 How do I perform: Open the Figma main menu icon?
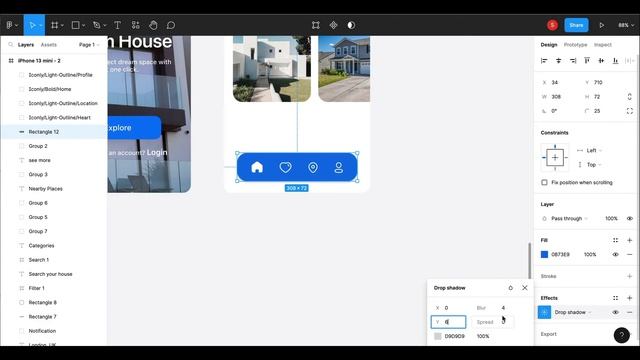pyautogui.click(x=9, y=25)
